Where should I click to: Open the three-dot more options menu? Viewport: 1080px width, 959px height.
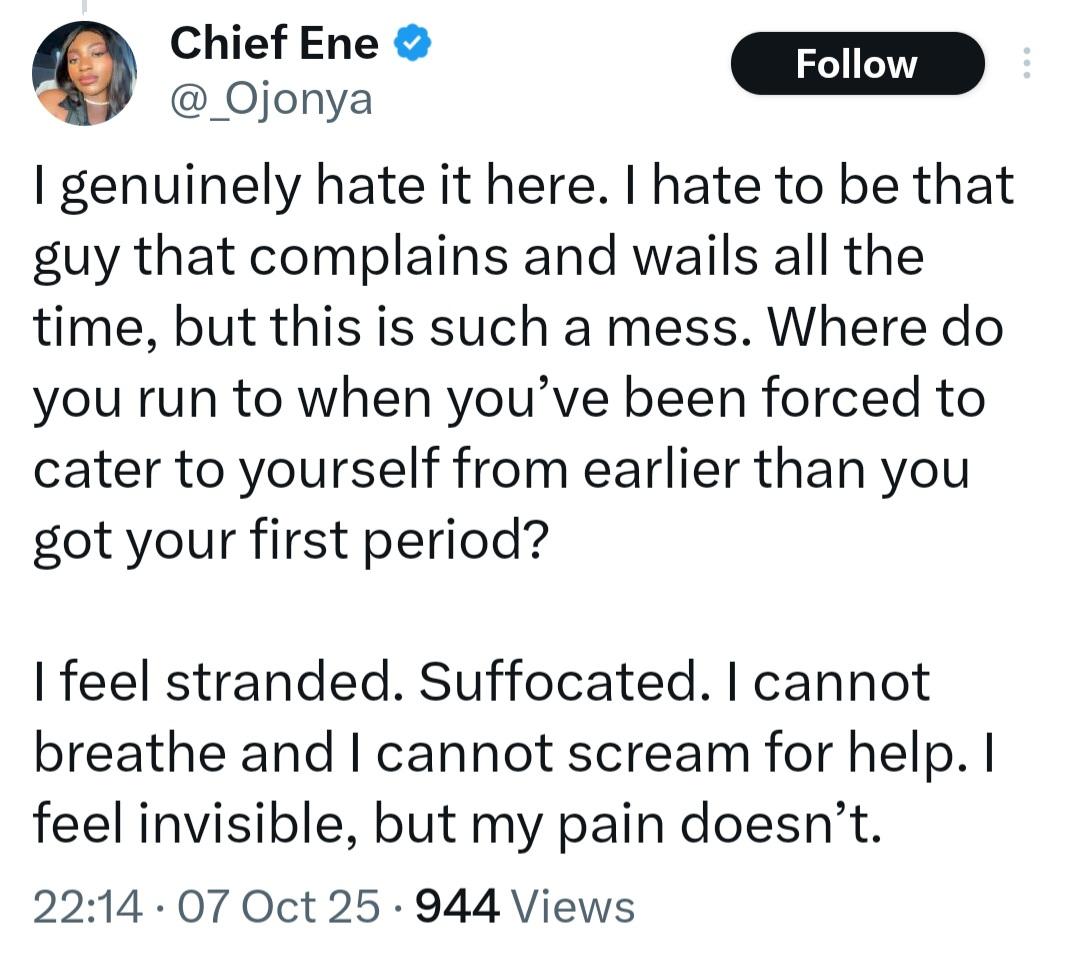tap(1024, 64)
